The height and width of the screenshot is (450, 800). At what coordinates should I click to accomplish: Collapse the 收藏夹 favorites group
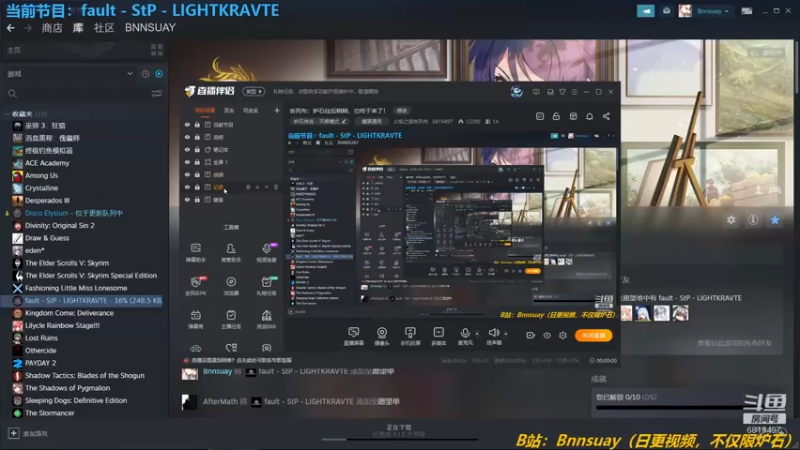coord(7,114)
